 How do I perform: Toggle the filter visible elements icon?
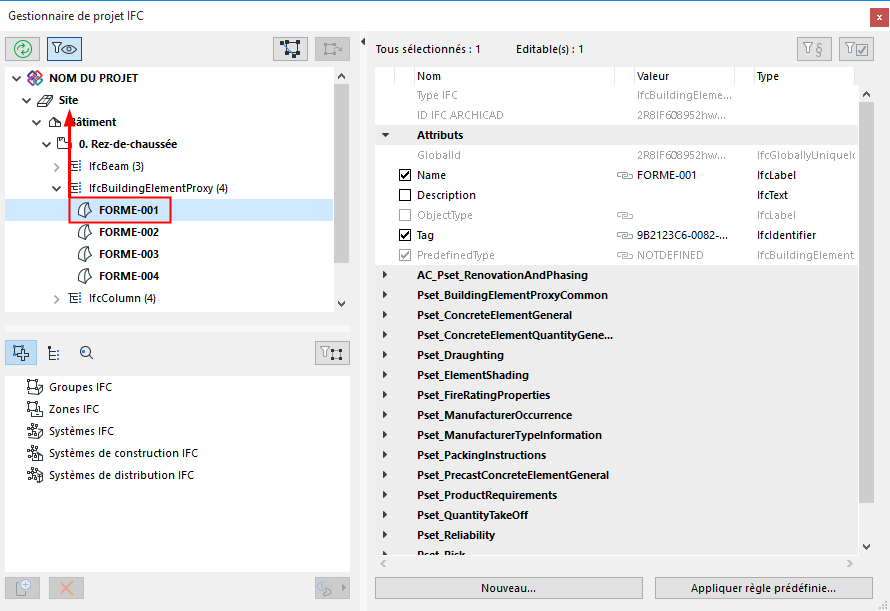pos(64,48)
